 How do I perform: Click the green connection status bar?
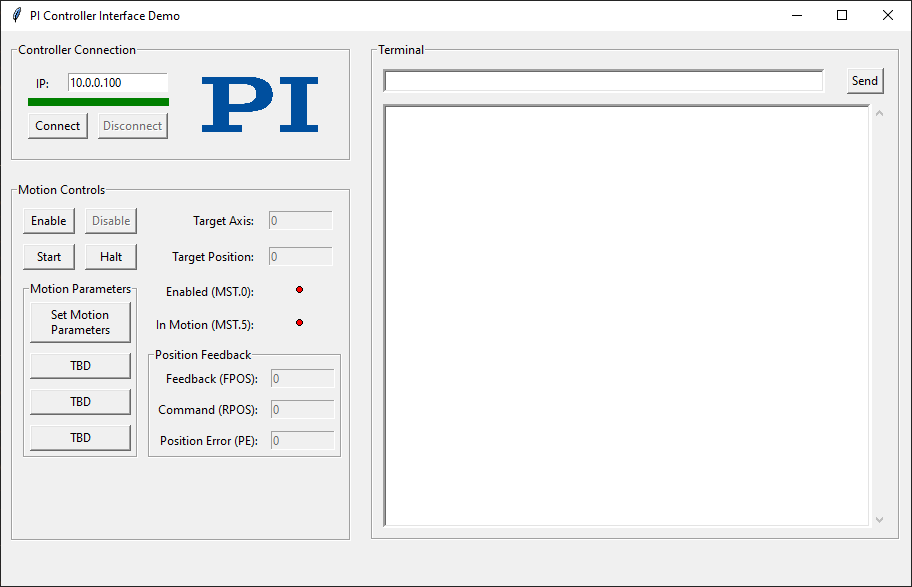pos(98,102)
